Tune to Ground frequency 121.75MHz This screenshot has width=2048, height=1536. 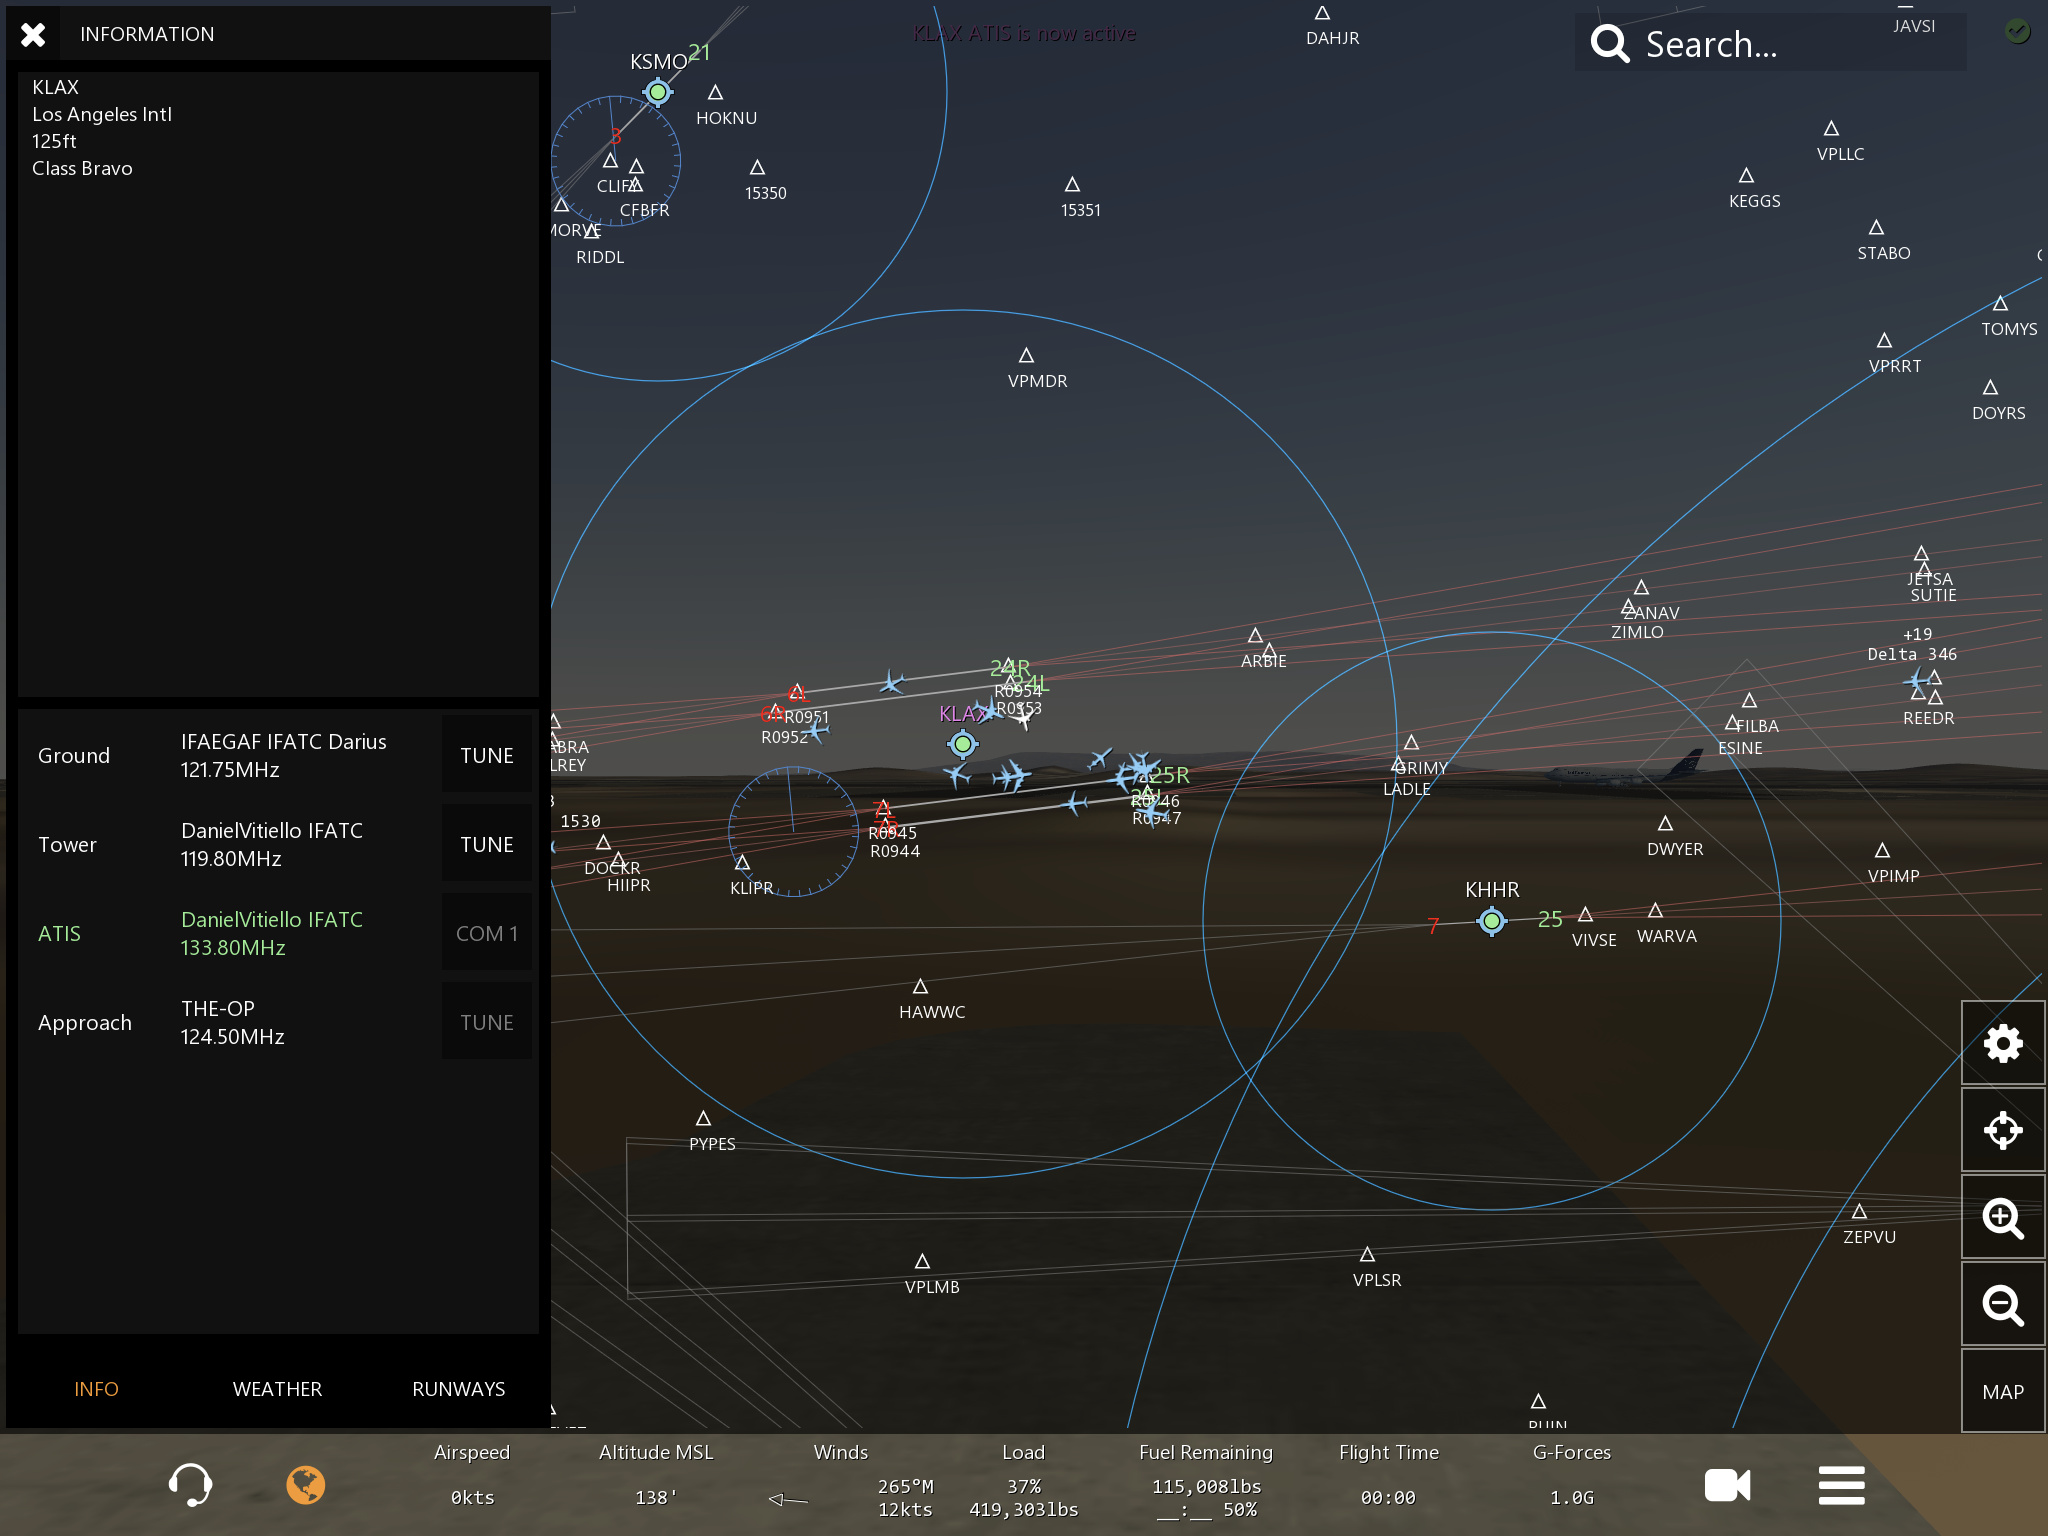pos(486,755)
